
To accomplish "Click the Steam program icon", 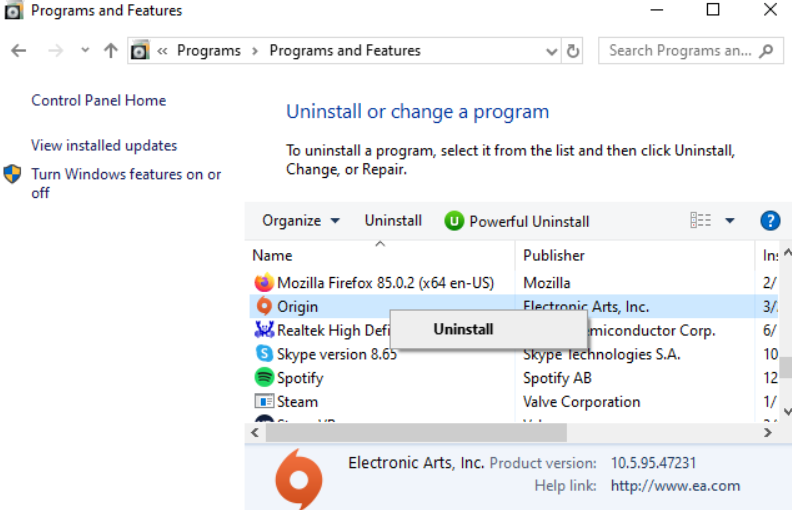I will point(264,401).
